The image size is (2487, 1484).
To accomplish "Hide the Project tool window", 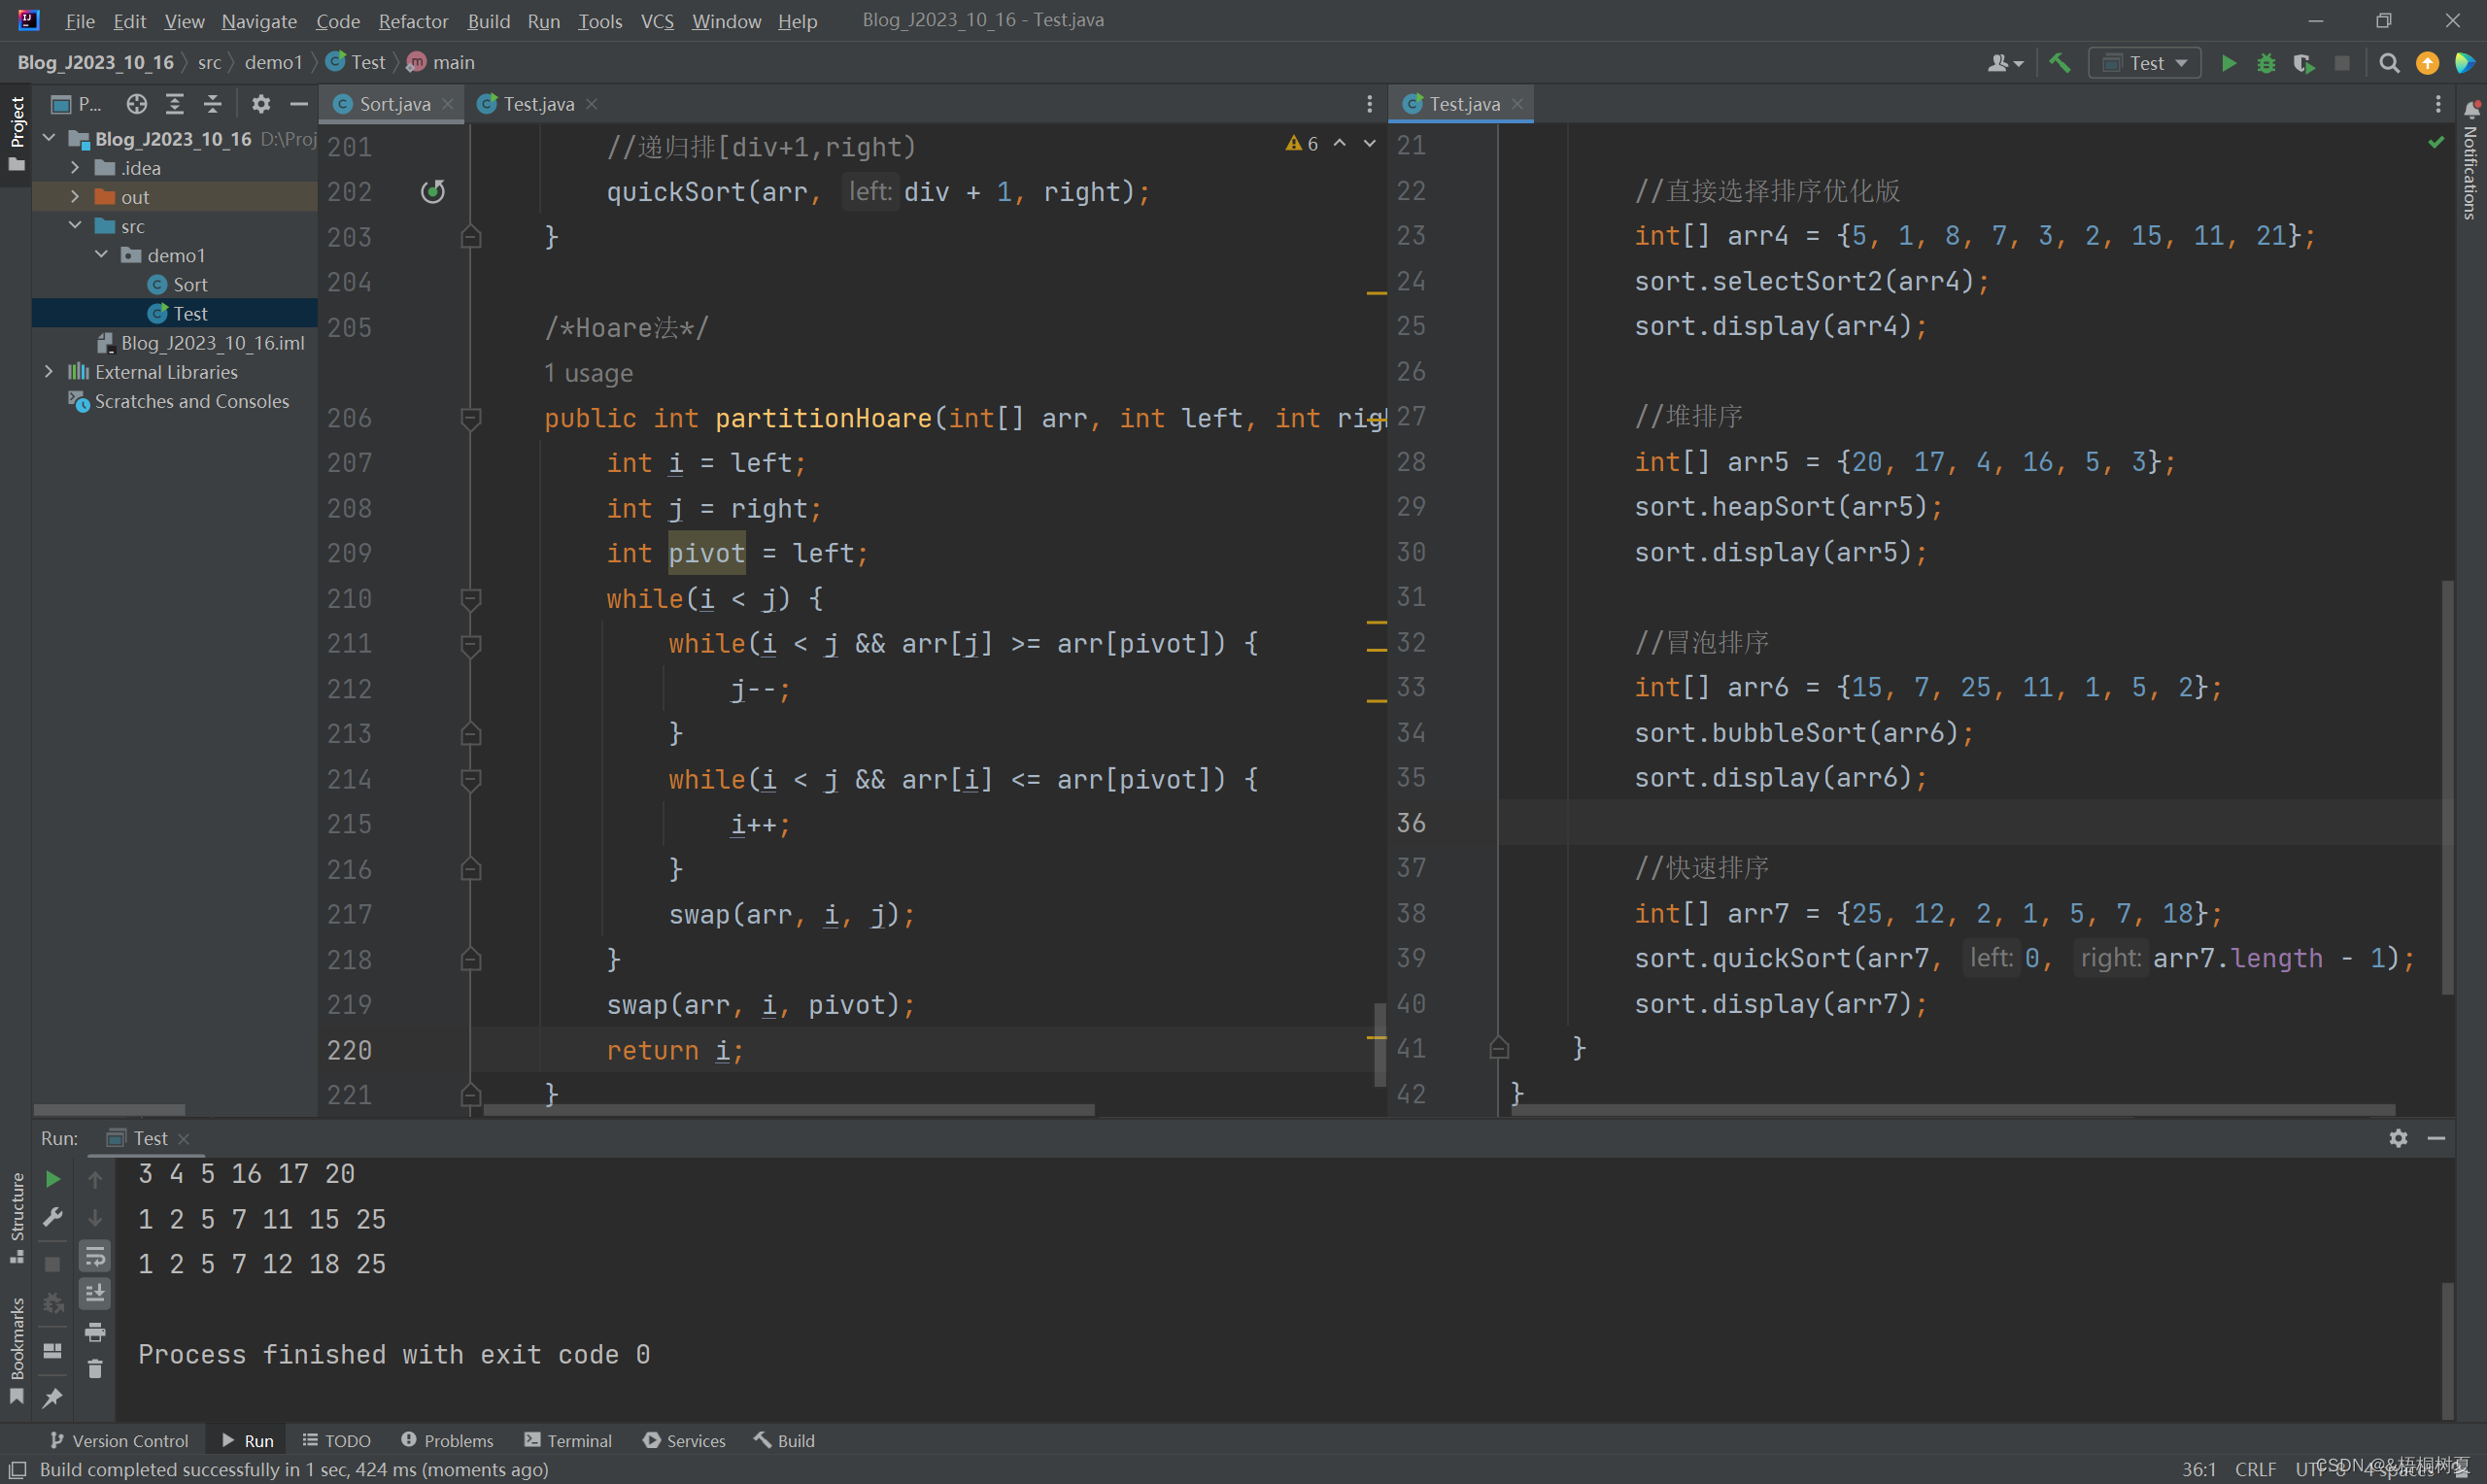I will click(x=298, y=104).
